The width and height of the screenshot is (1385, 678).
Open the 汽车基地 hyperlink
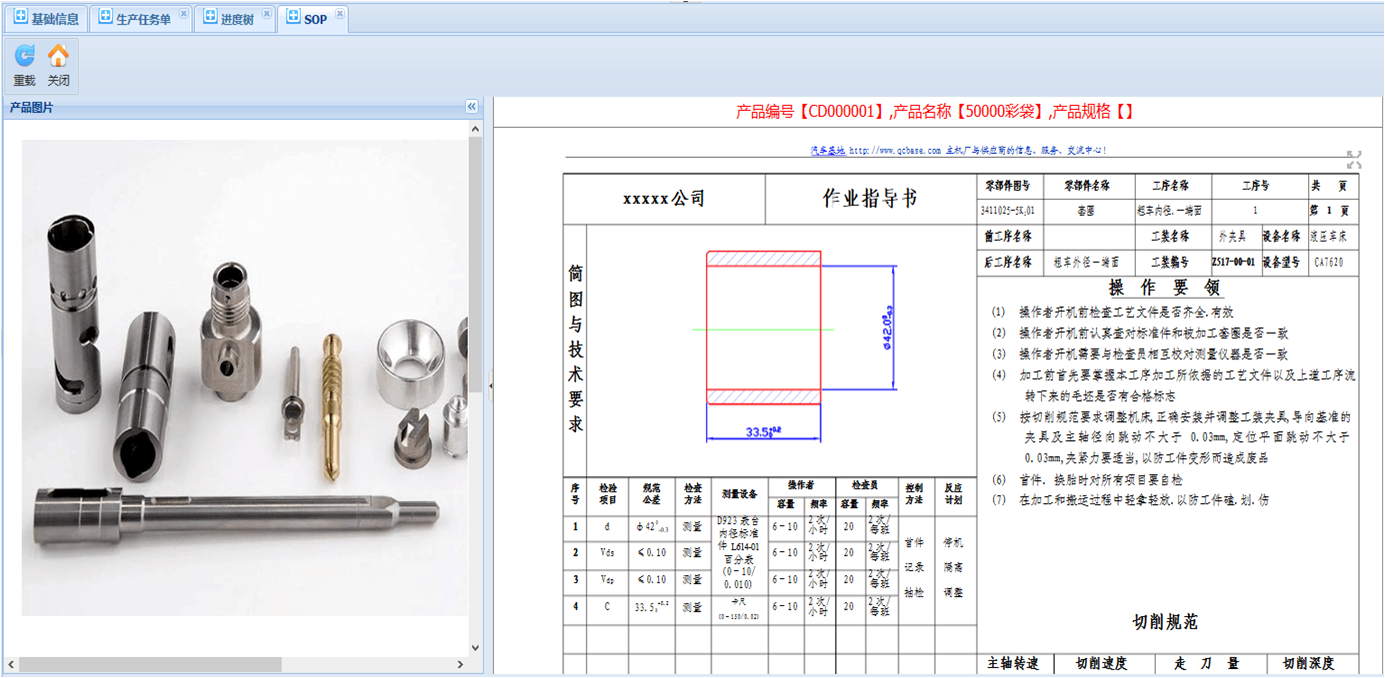tap(827, 150)
